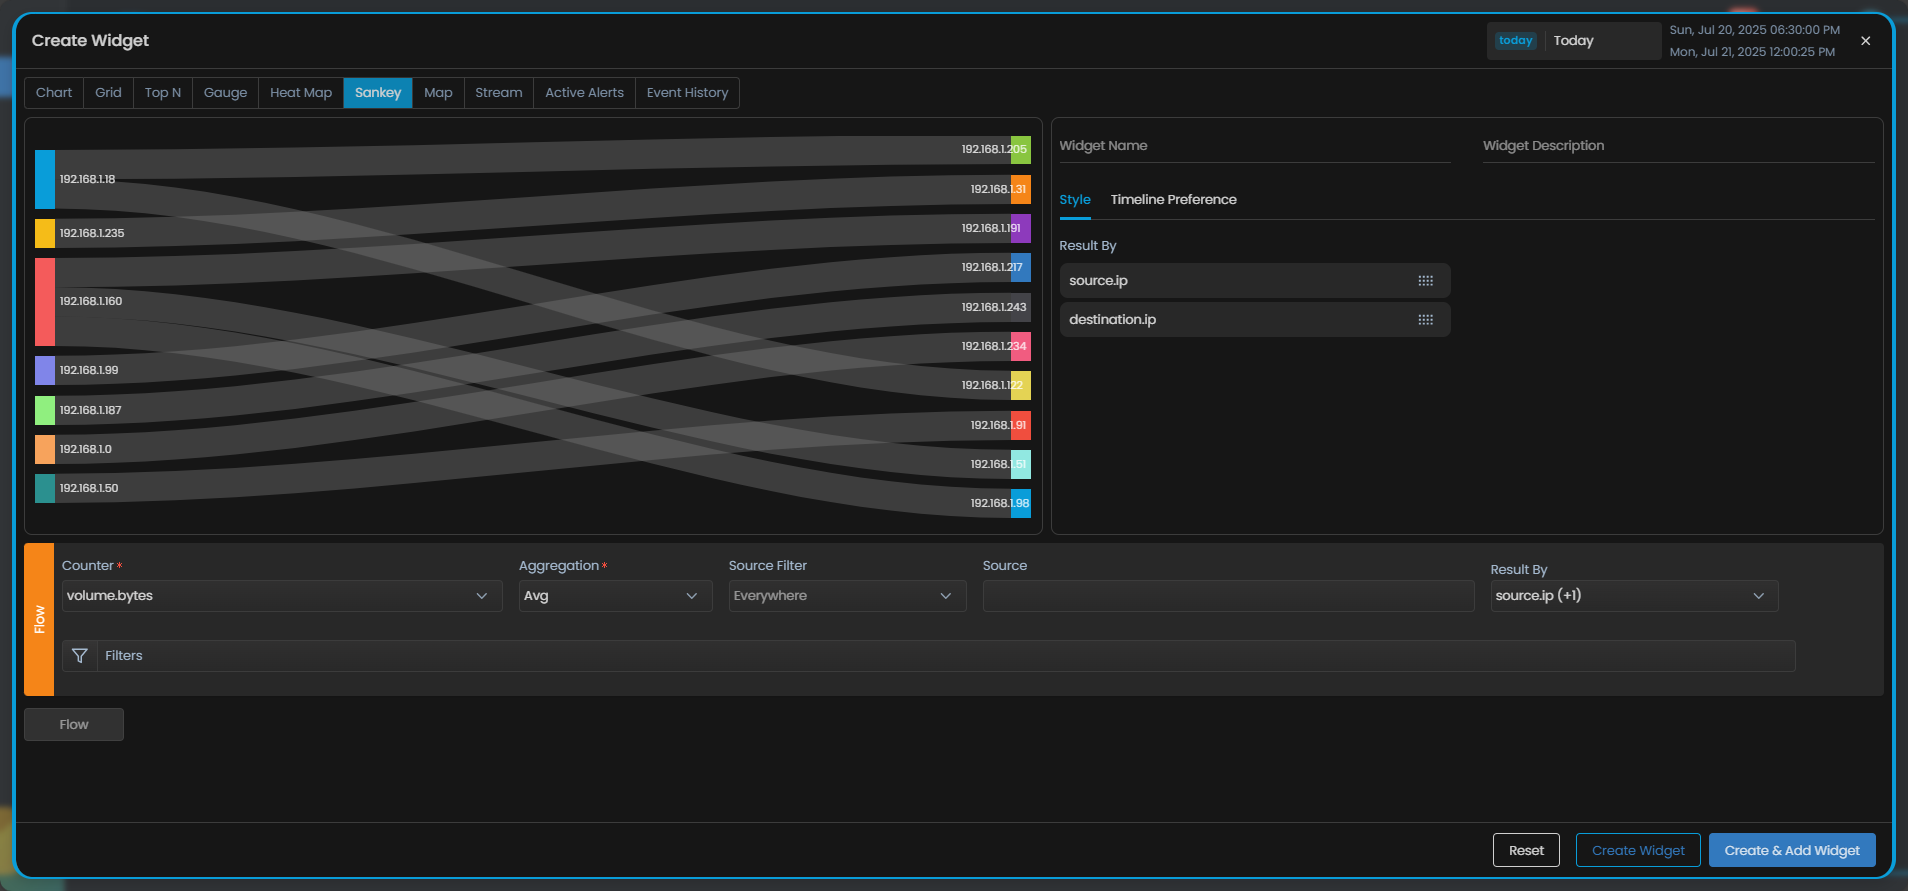Select the Event History tab
This screenshot has height=891, width=1908.
point(687,93)
